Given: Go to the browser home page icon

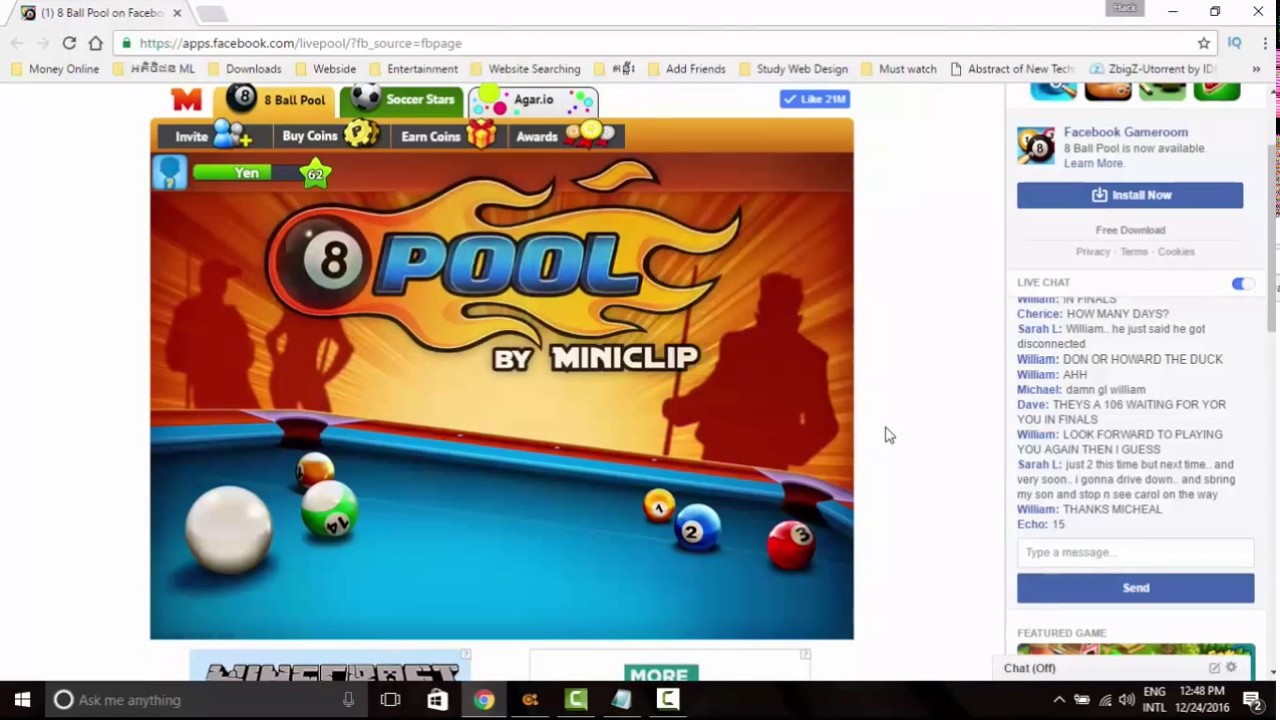Looking at the screenshot, I should coord(95,43).
